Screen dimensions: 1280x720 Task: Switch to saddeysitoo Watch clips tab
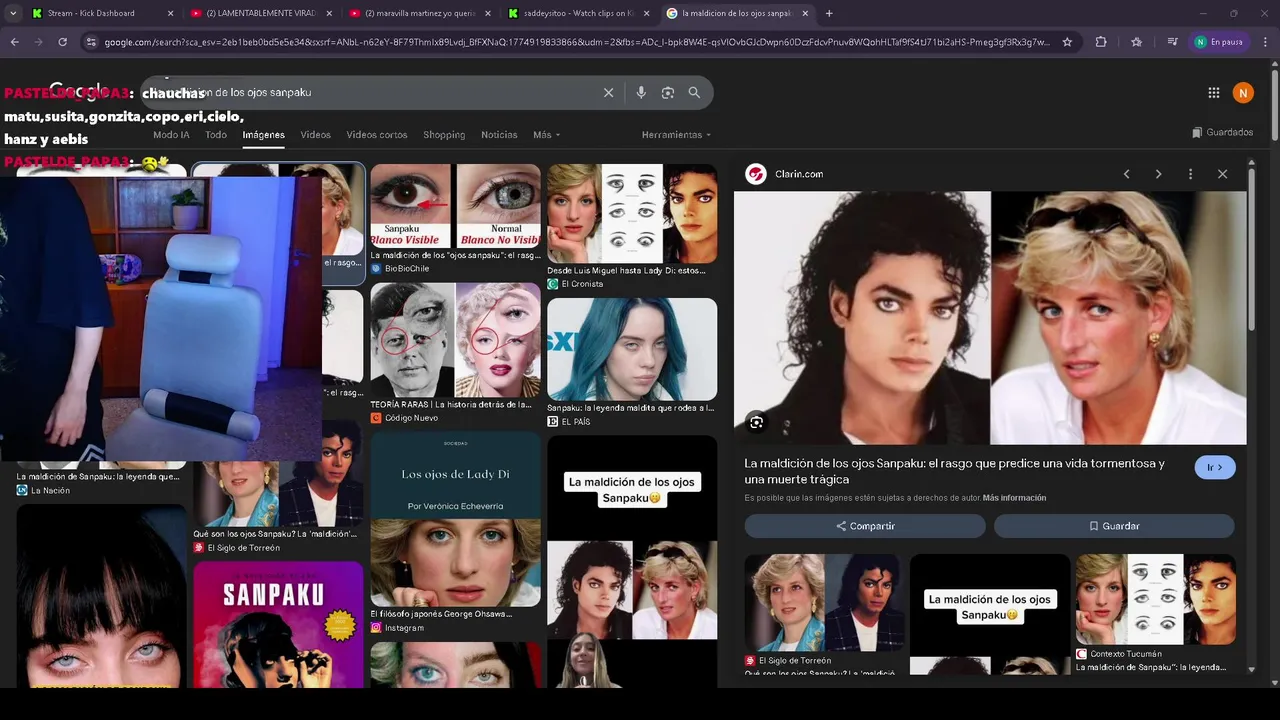[x=578, y=13]
